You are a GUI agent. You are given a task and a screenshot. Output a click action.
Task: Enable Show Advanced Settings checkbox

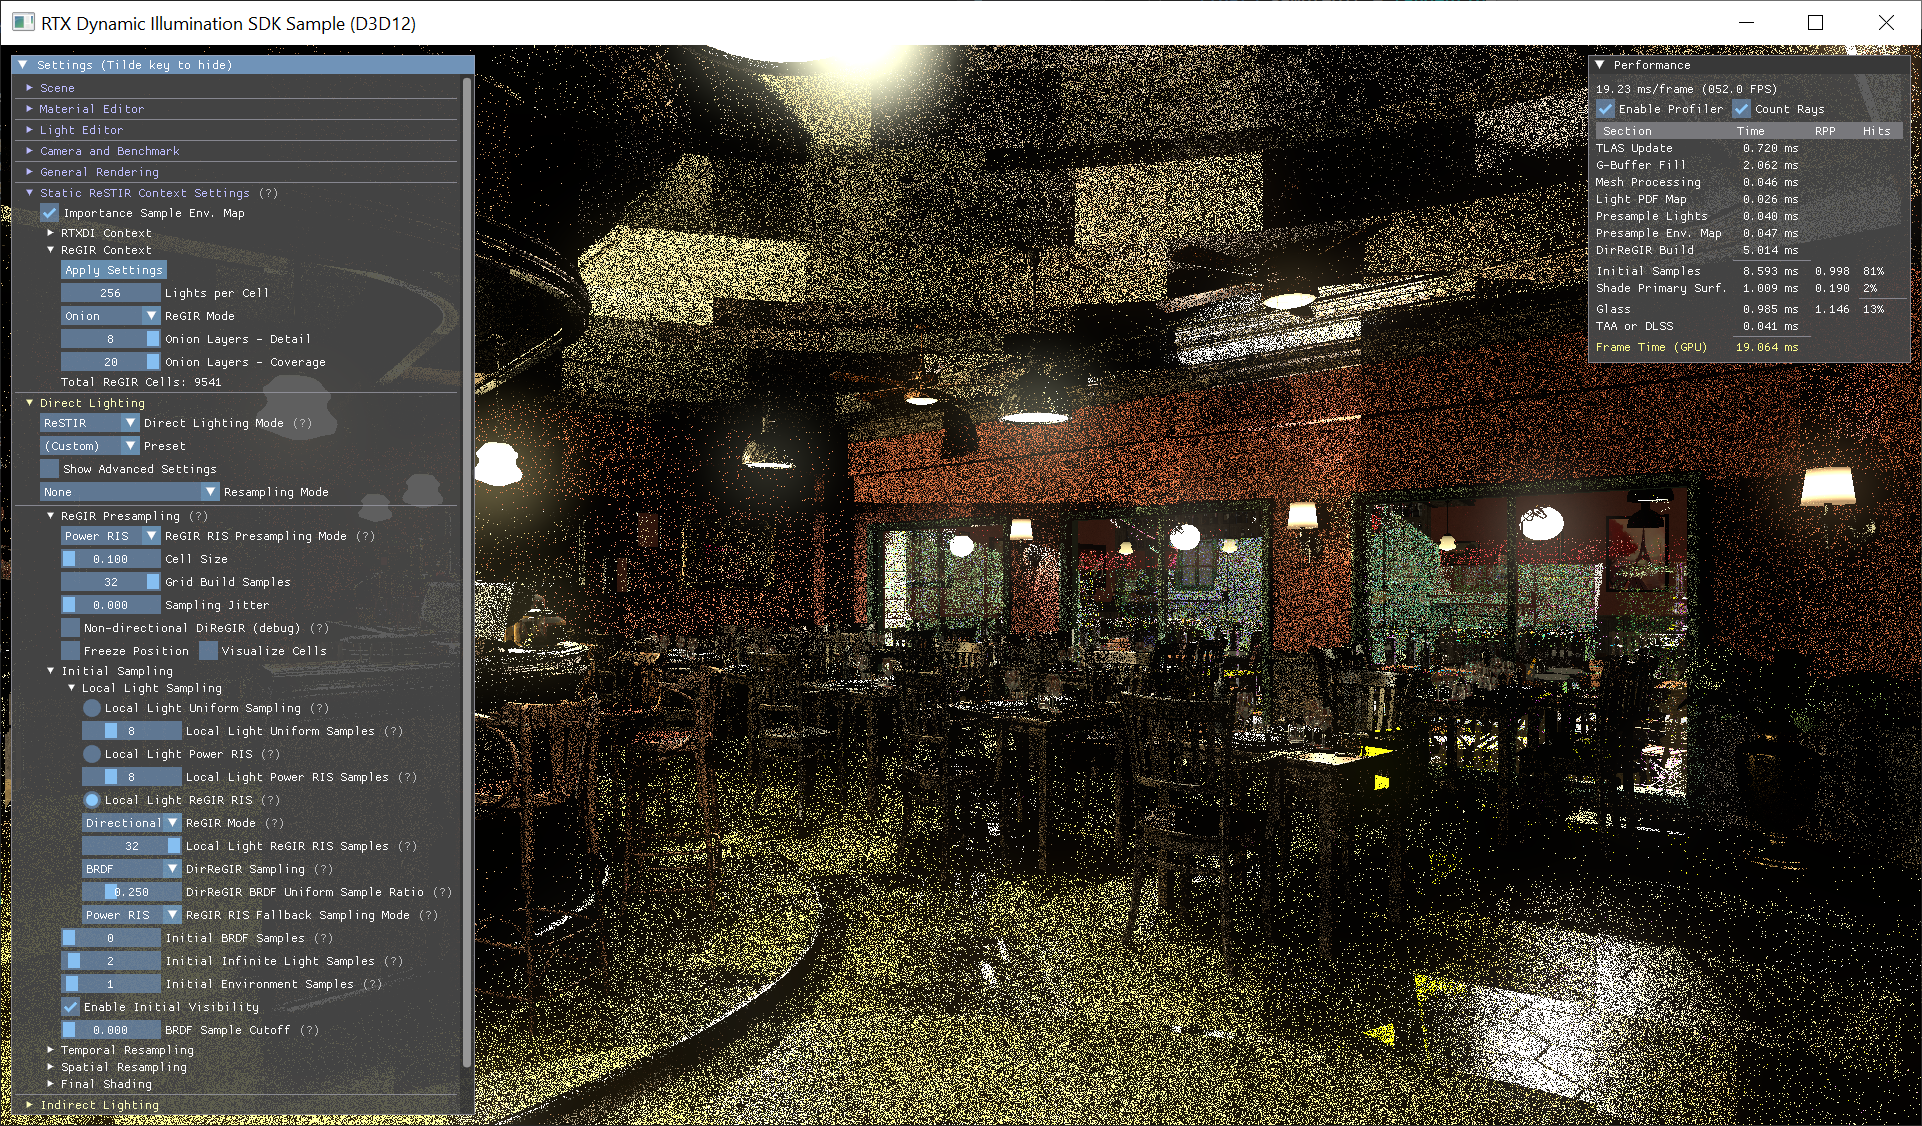[50, 469]
